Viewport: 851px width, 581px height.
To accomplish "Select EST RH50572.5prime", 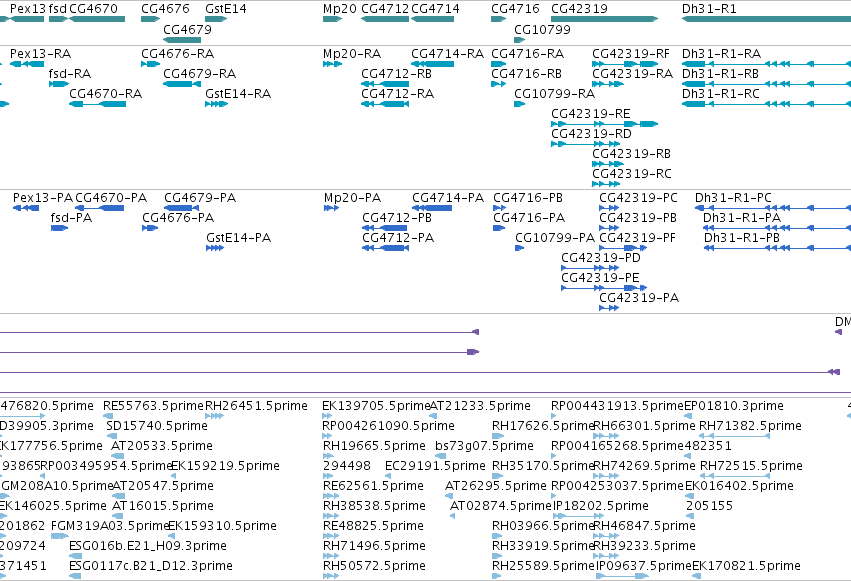I will (x=374, y=566).
